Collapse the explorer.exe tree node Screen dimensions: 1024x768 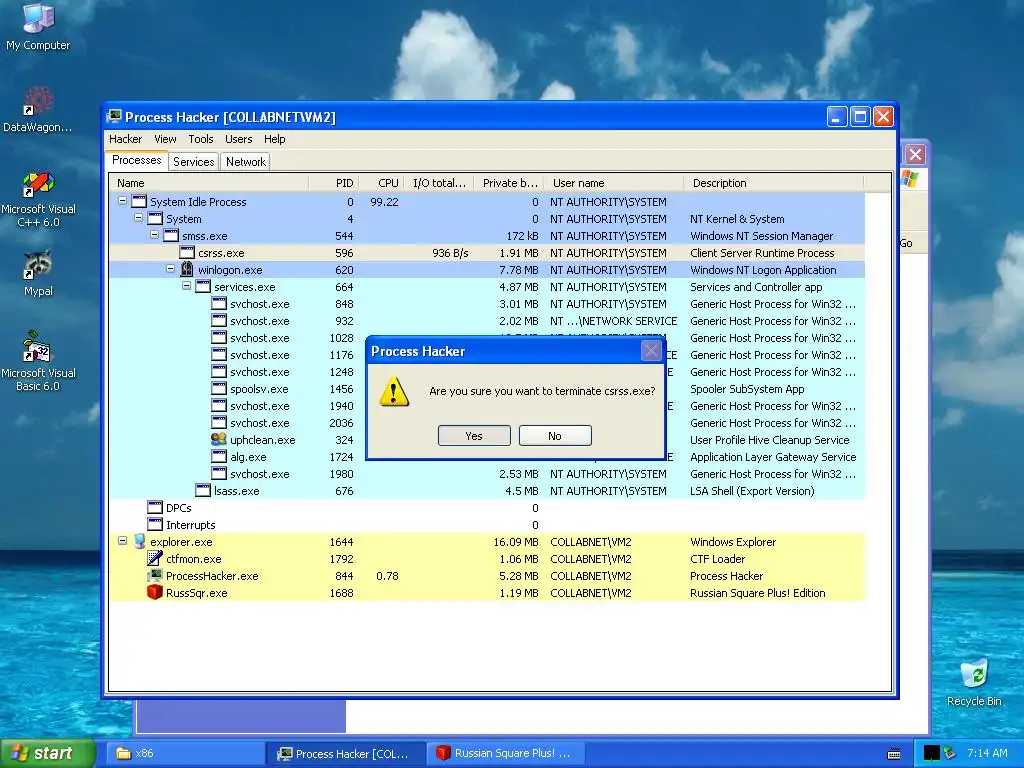[x=122, y=541]
